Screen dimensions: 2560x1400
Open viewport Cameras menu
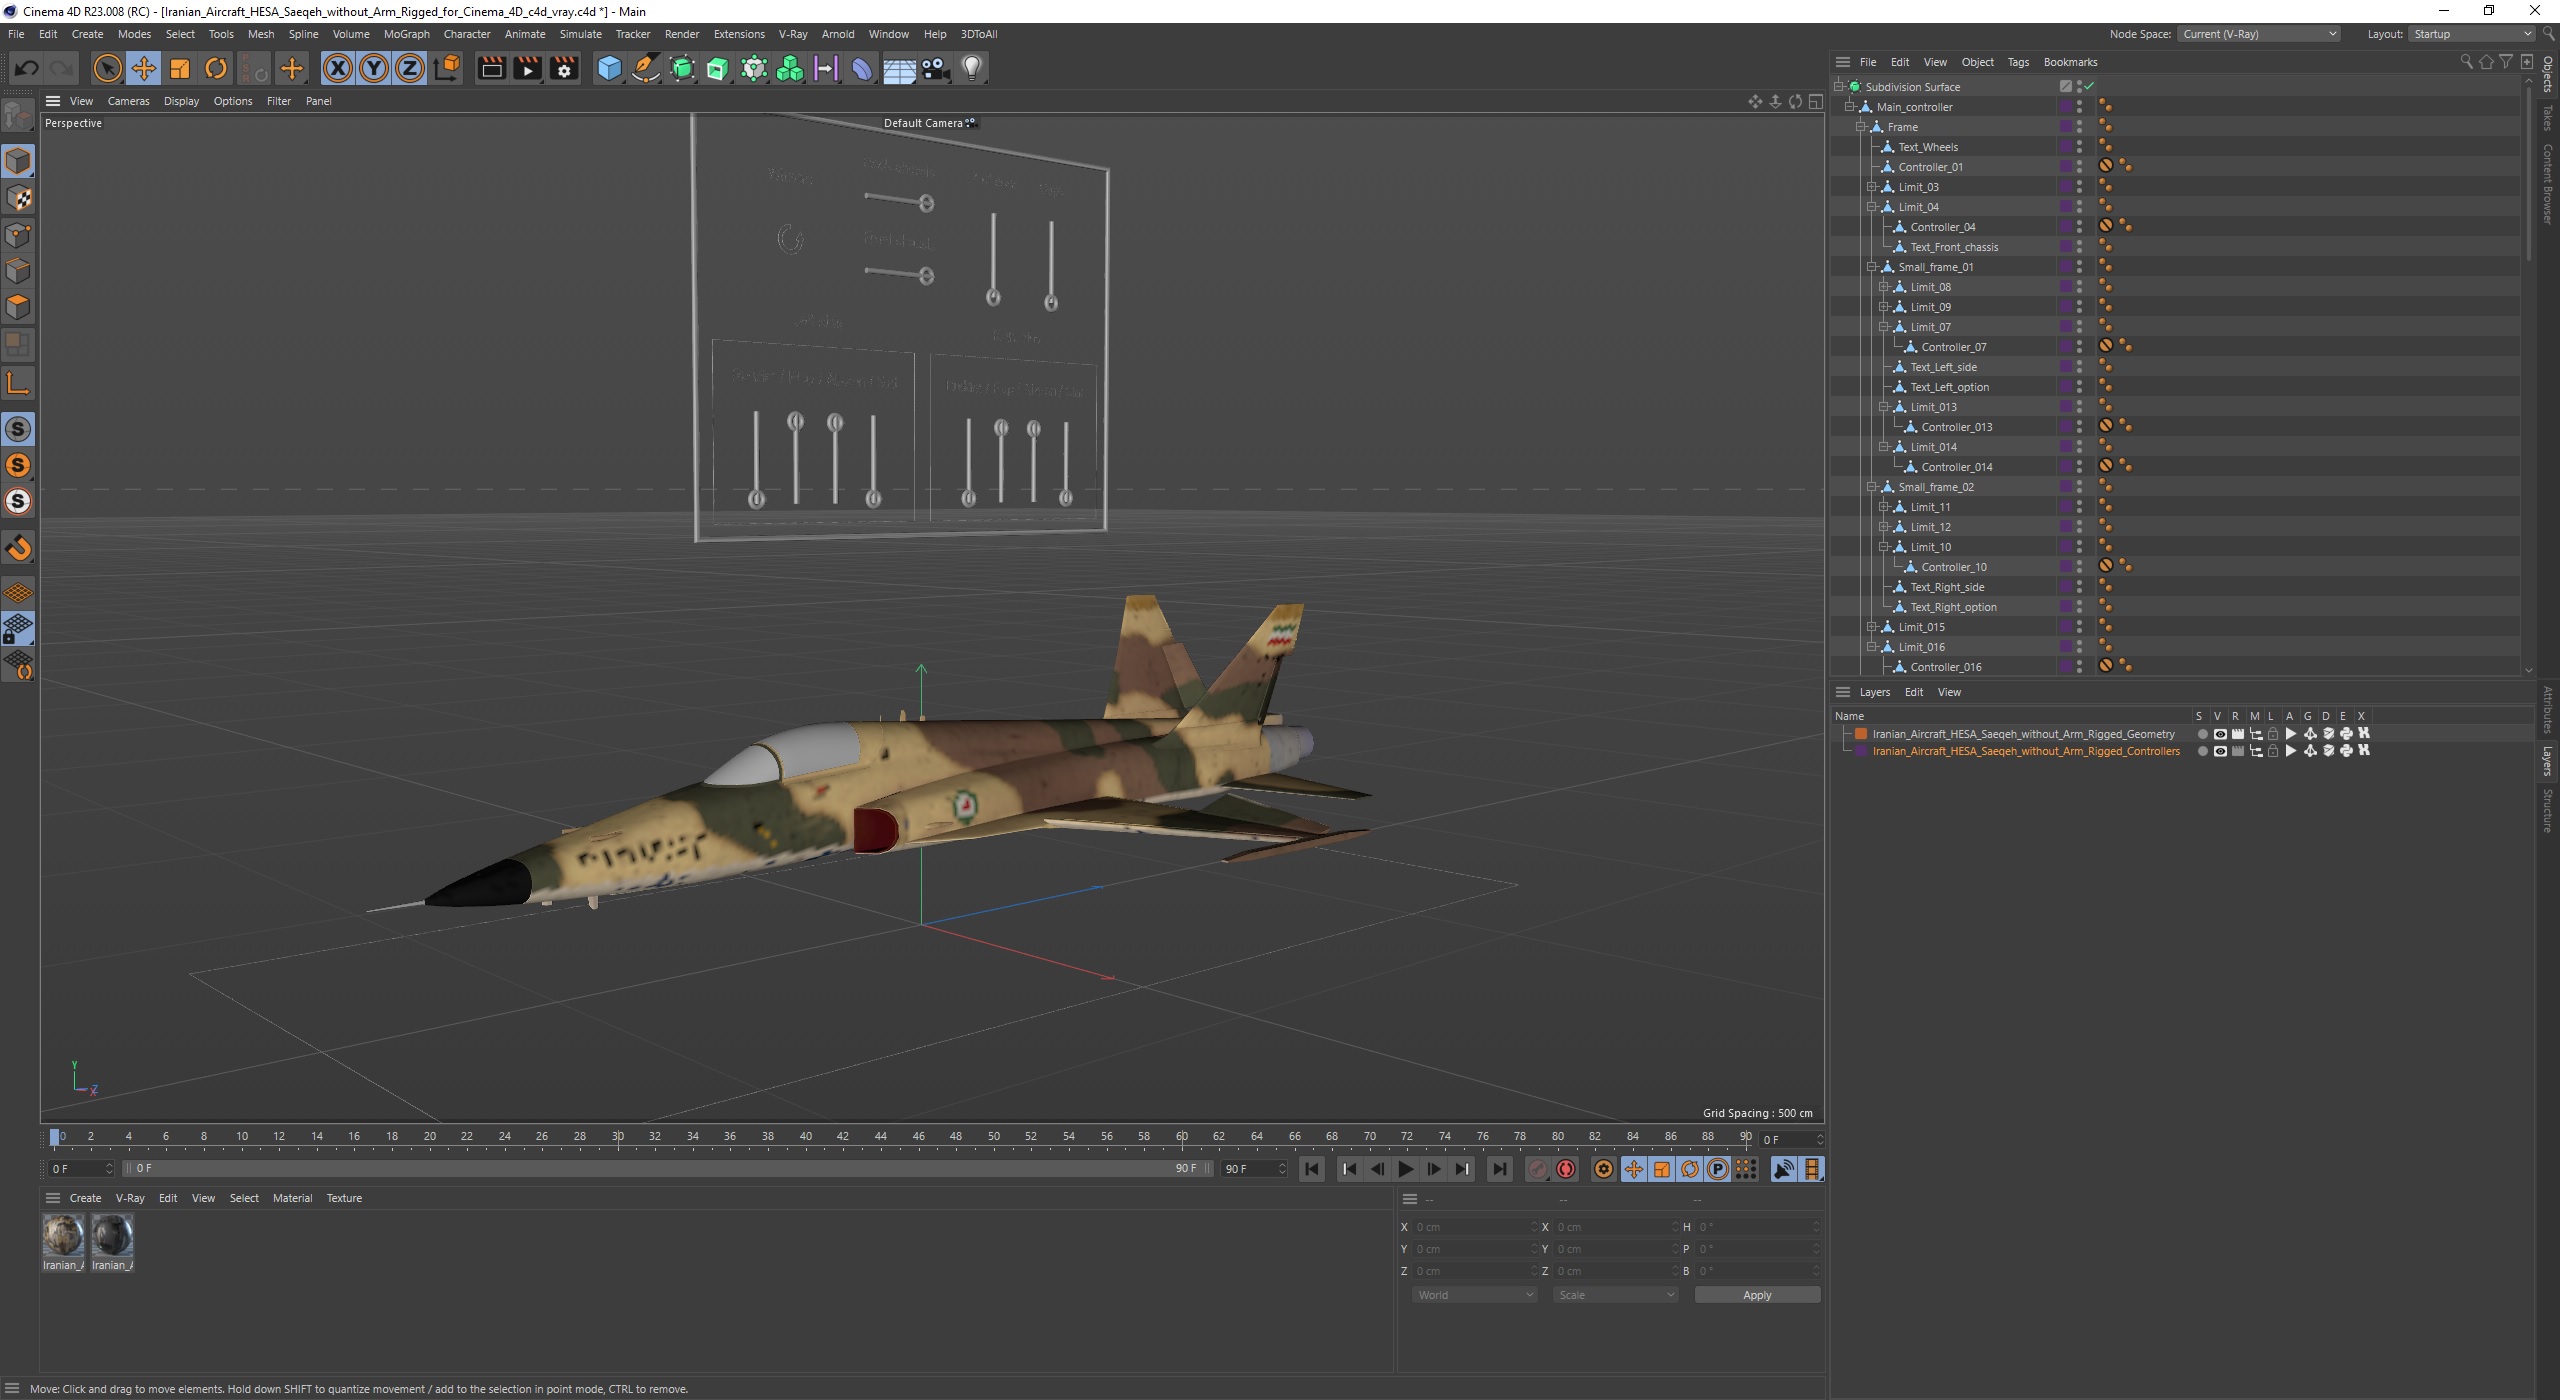(x=128, y=101)
